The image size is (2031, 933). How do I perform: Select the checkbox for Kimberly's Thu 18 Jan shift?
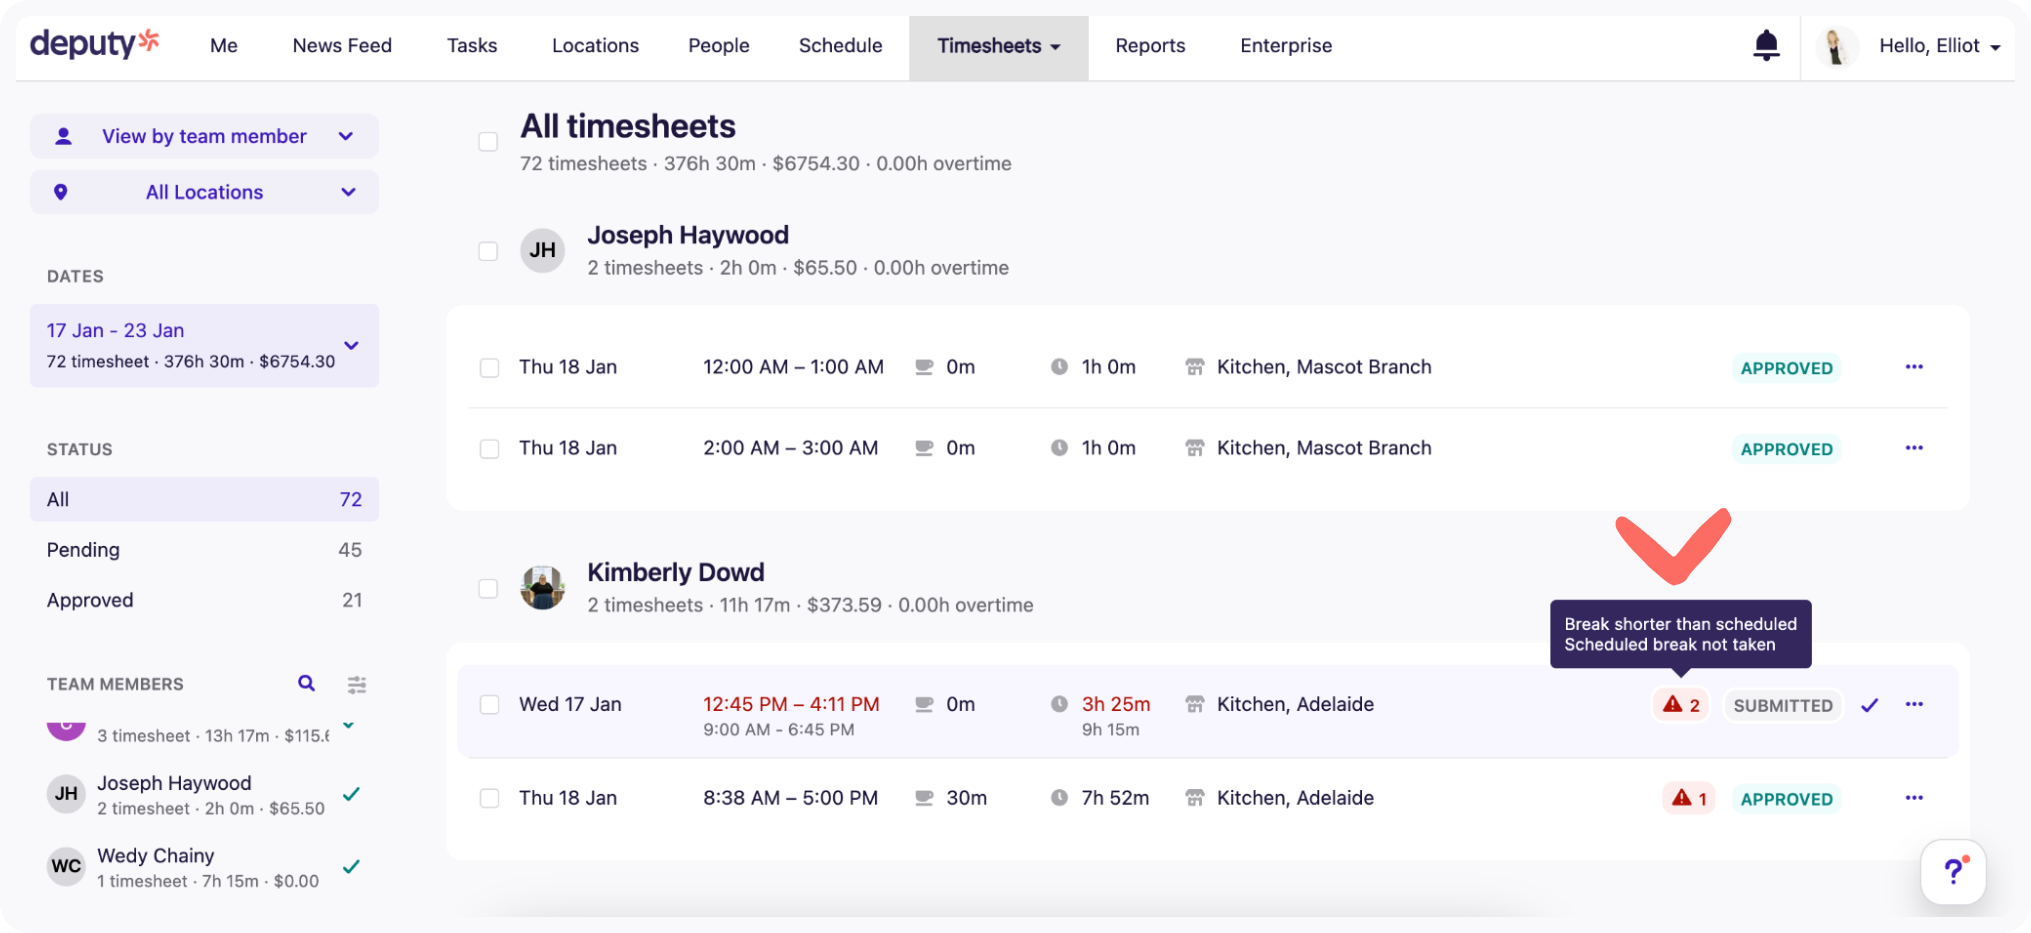pyautogui.click(x=489, y=798)
